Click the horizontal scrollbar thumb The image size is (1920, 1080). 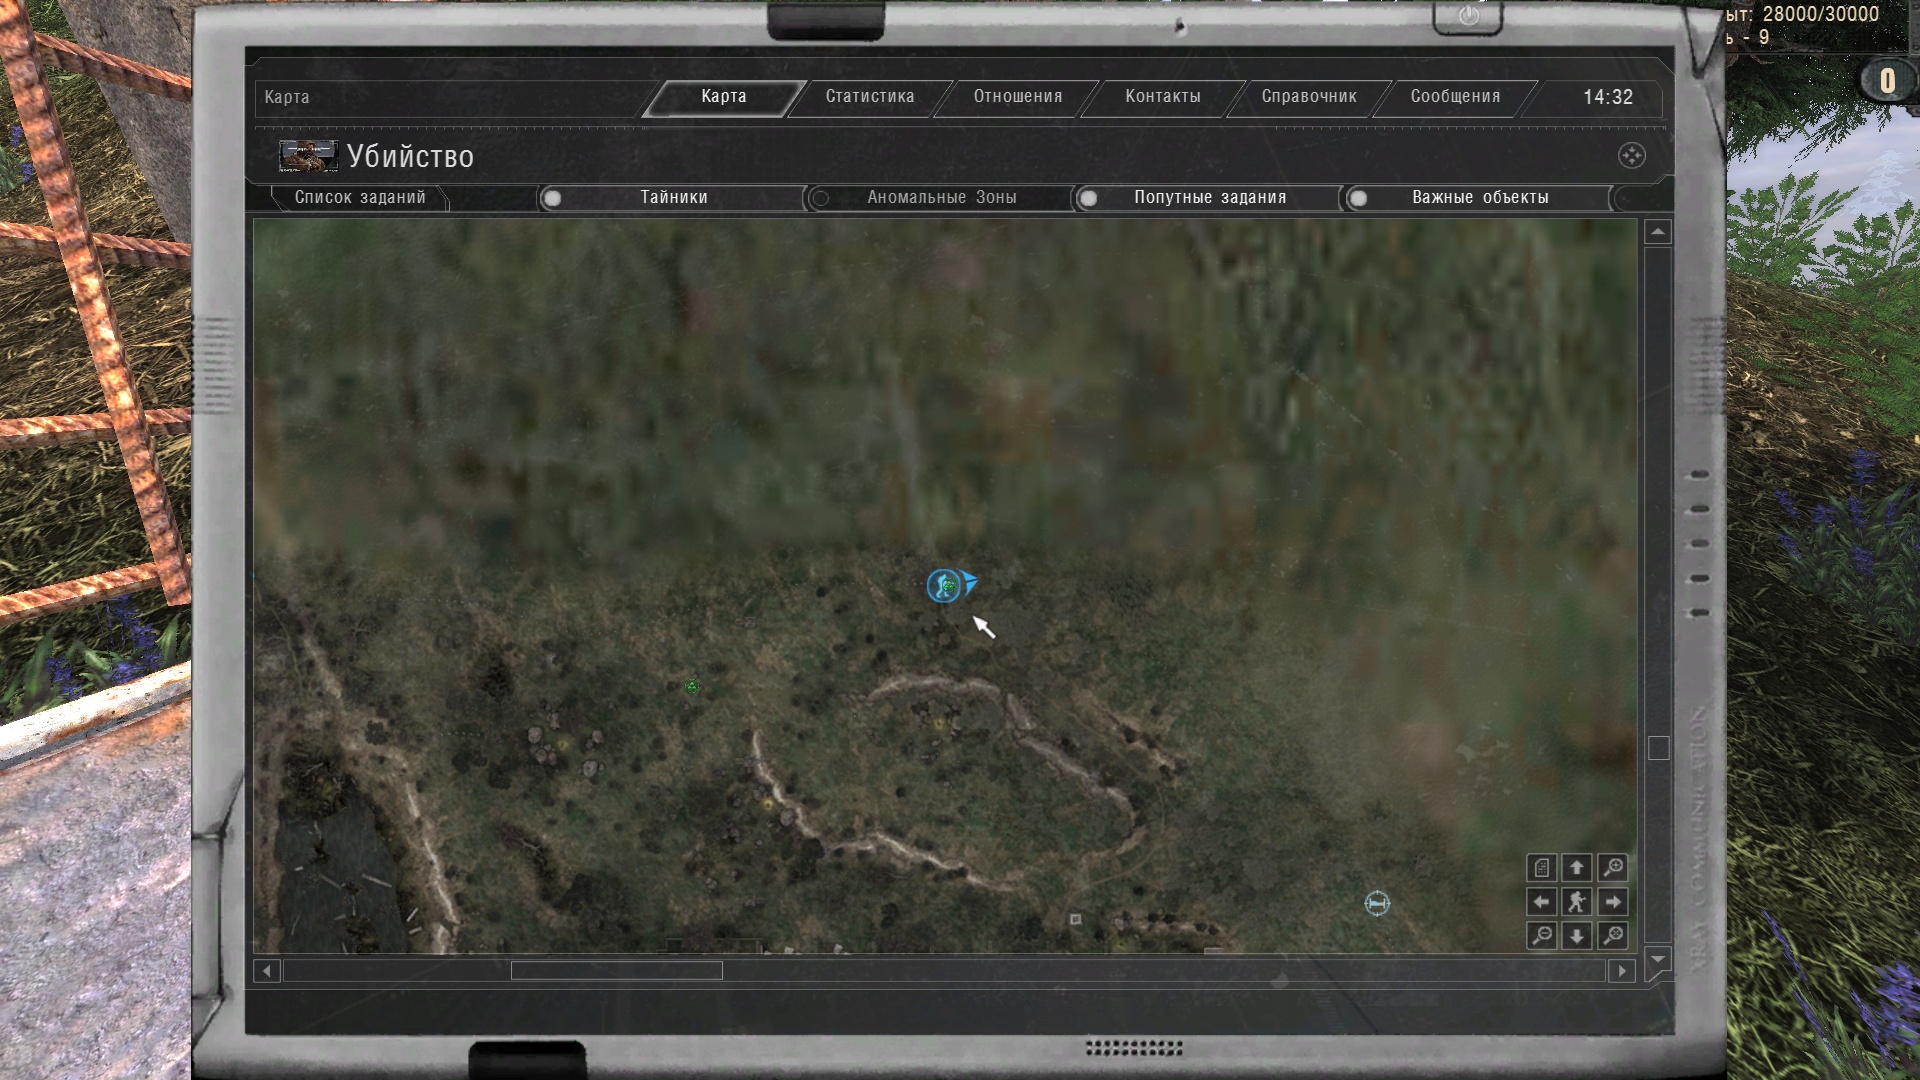point(617,971)
